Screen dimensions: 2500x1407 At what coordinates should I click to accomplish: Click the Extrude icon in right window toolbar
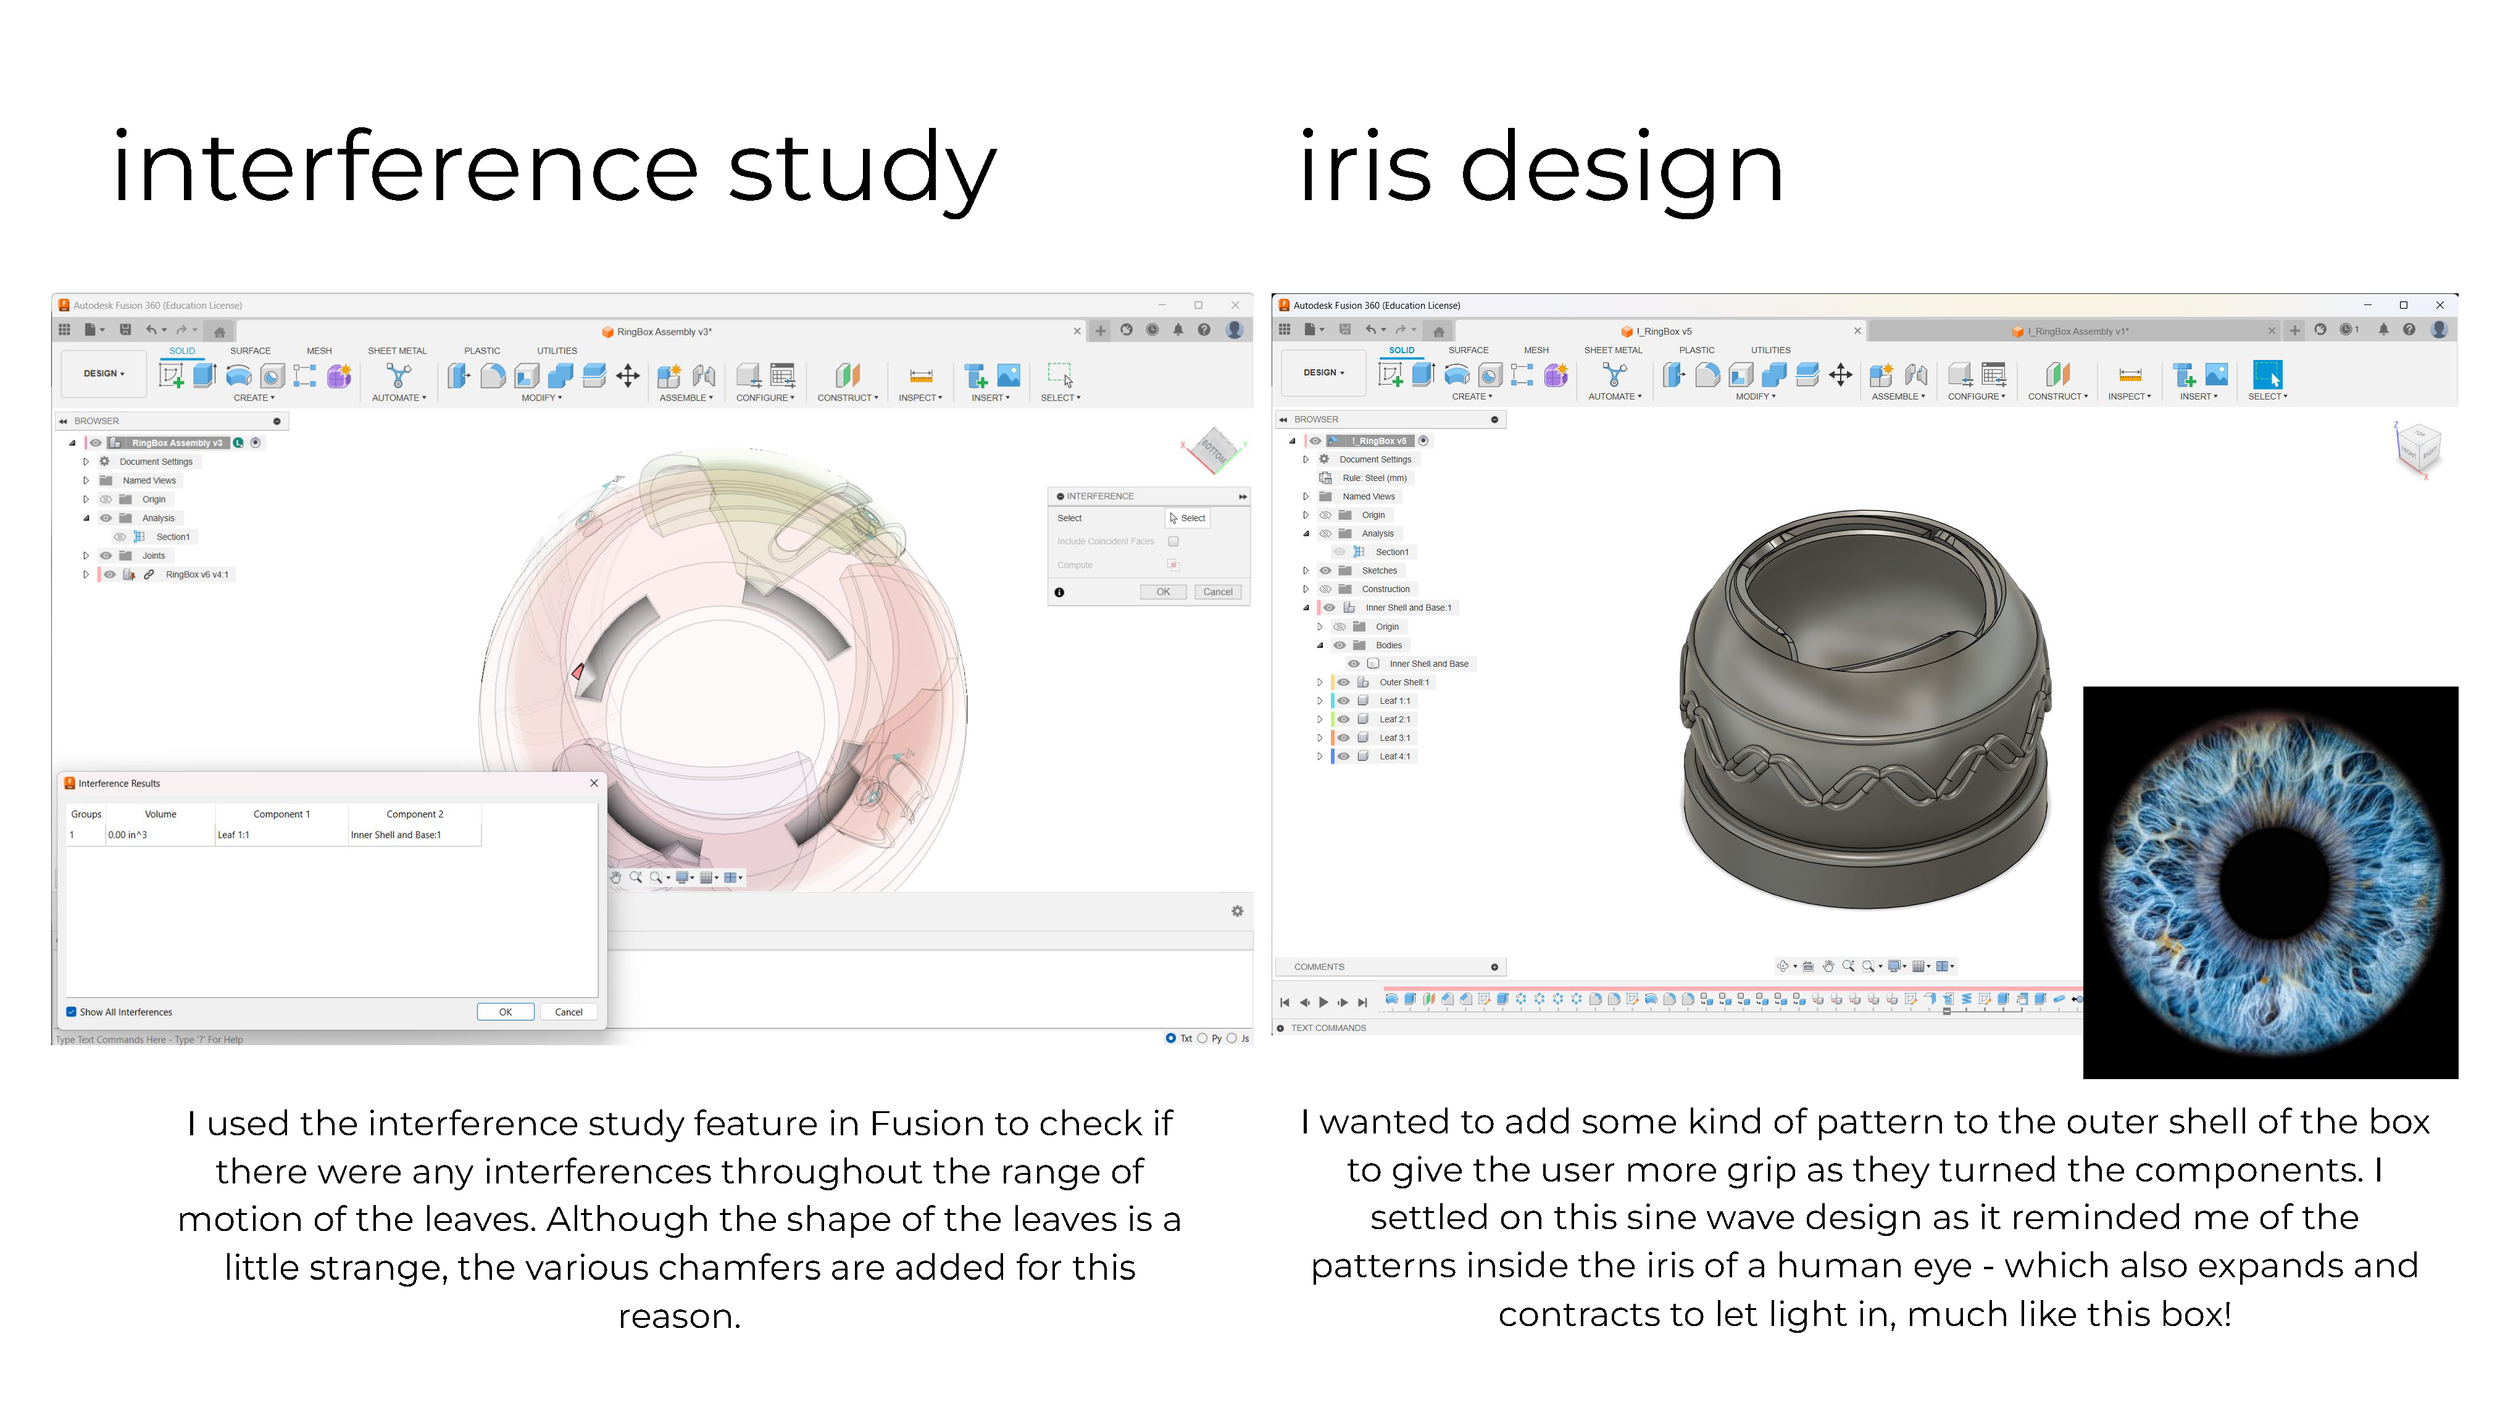pyautogui.click(x=1423, y=375)
